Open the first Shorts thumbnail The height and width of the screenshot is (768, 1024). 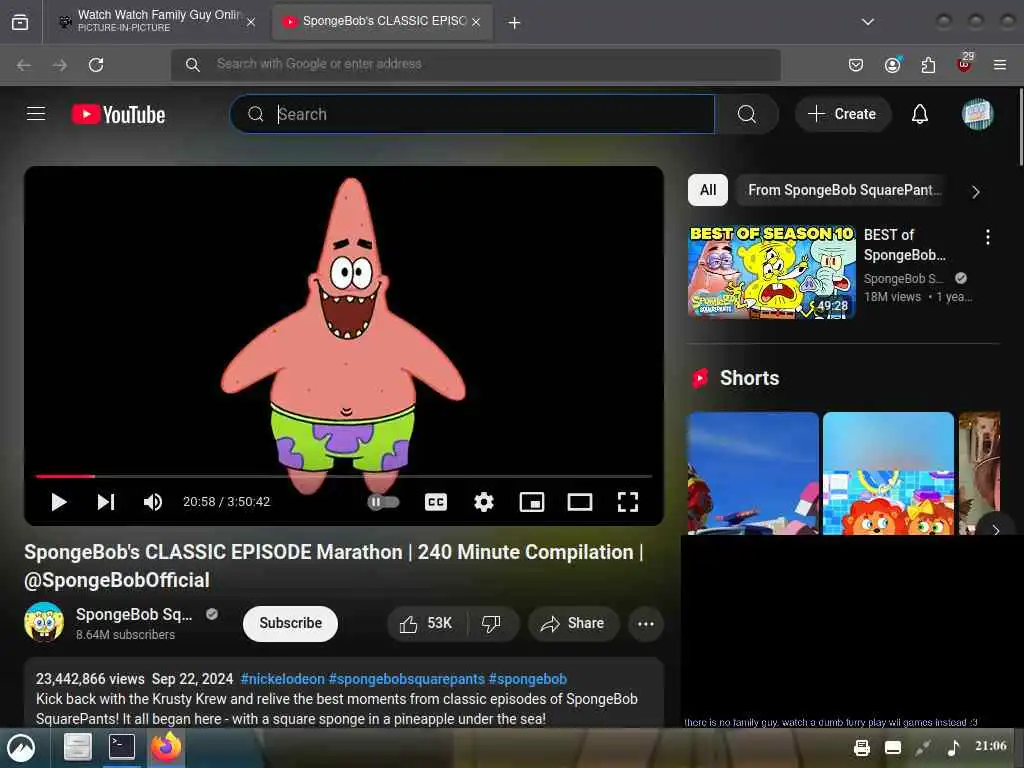pyautogui.click(x=753, y=473)
